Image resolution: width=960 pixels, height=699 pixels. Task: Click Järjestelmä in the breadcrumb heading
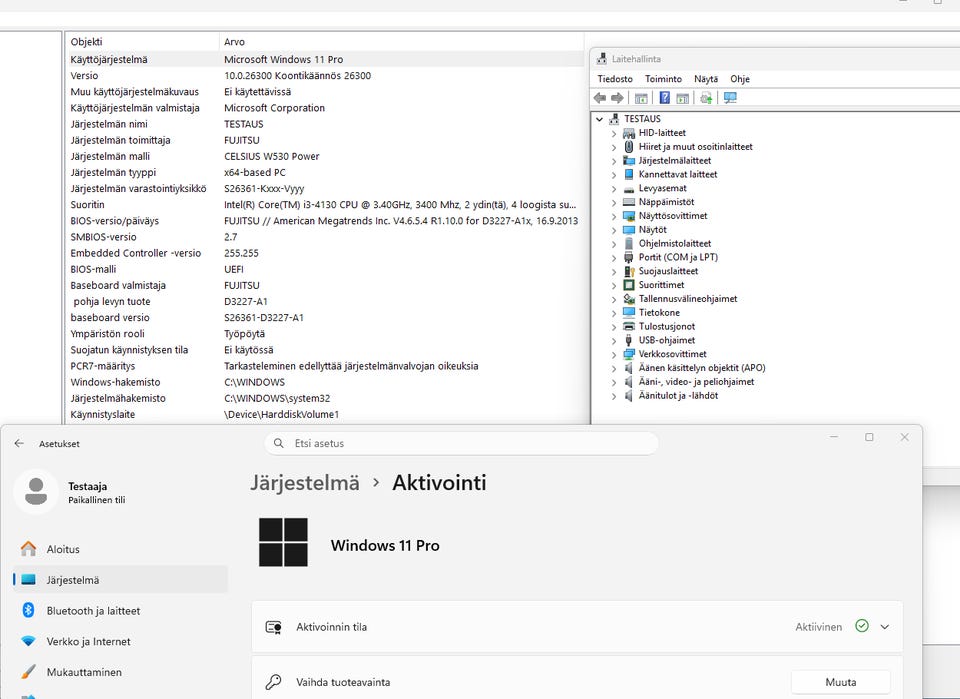click(304, 483)
